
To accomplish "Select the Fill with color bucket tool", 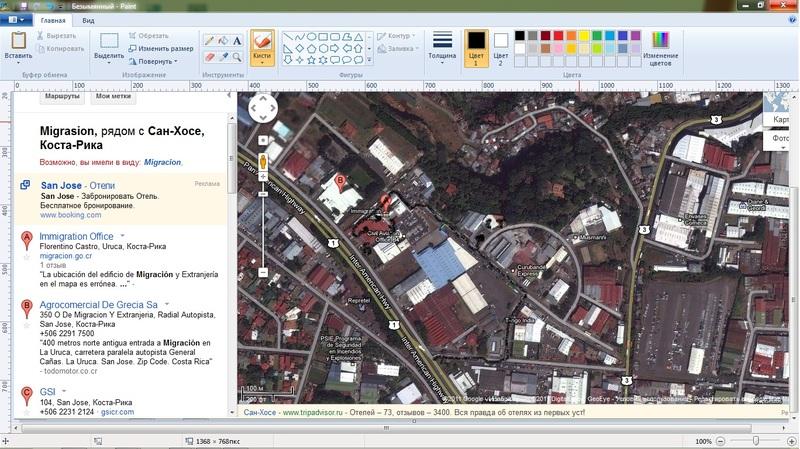I will point(223,41).
